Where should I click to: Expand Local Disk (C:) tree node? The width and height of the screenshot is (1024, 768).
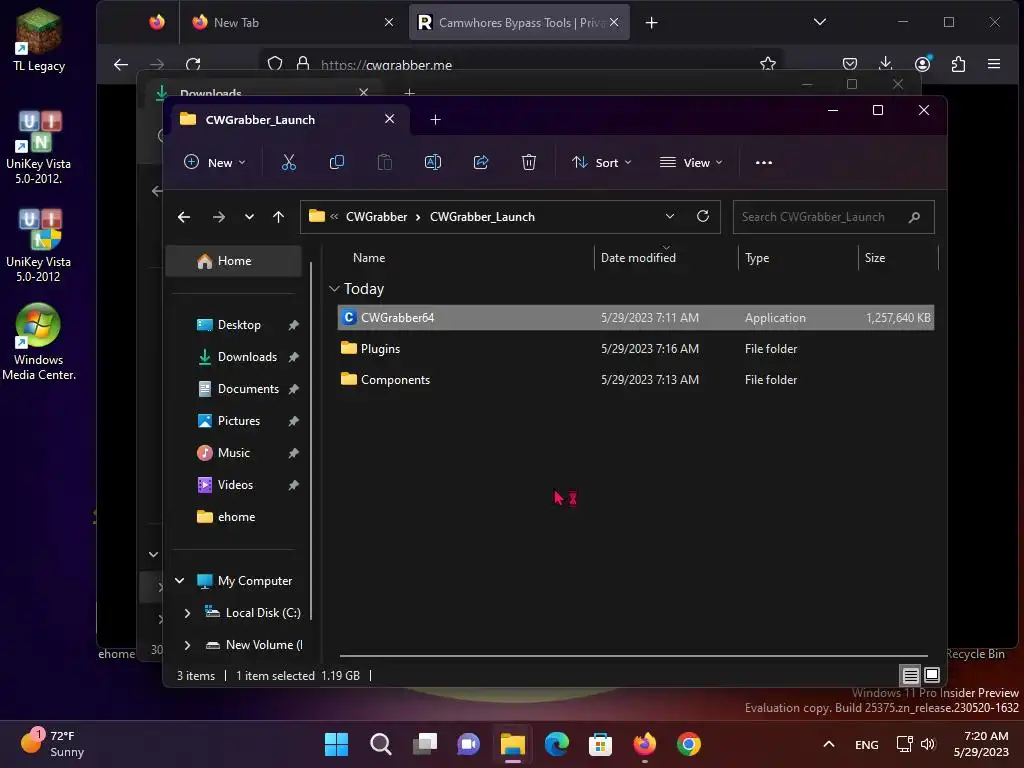point(187,613)
